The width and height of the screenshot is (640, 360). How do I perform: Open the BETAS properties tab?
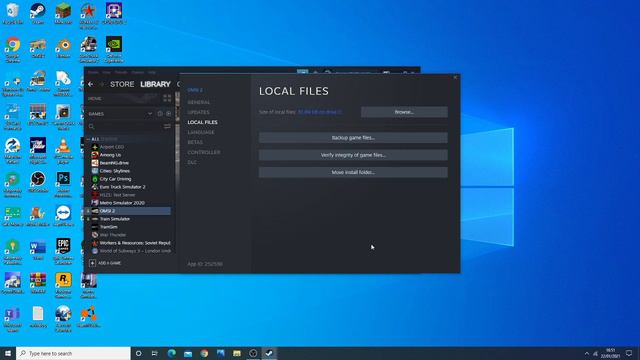195,142
